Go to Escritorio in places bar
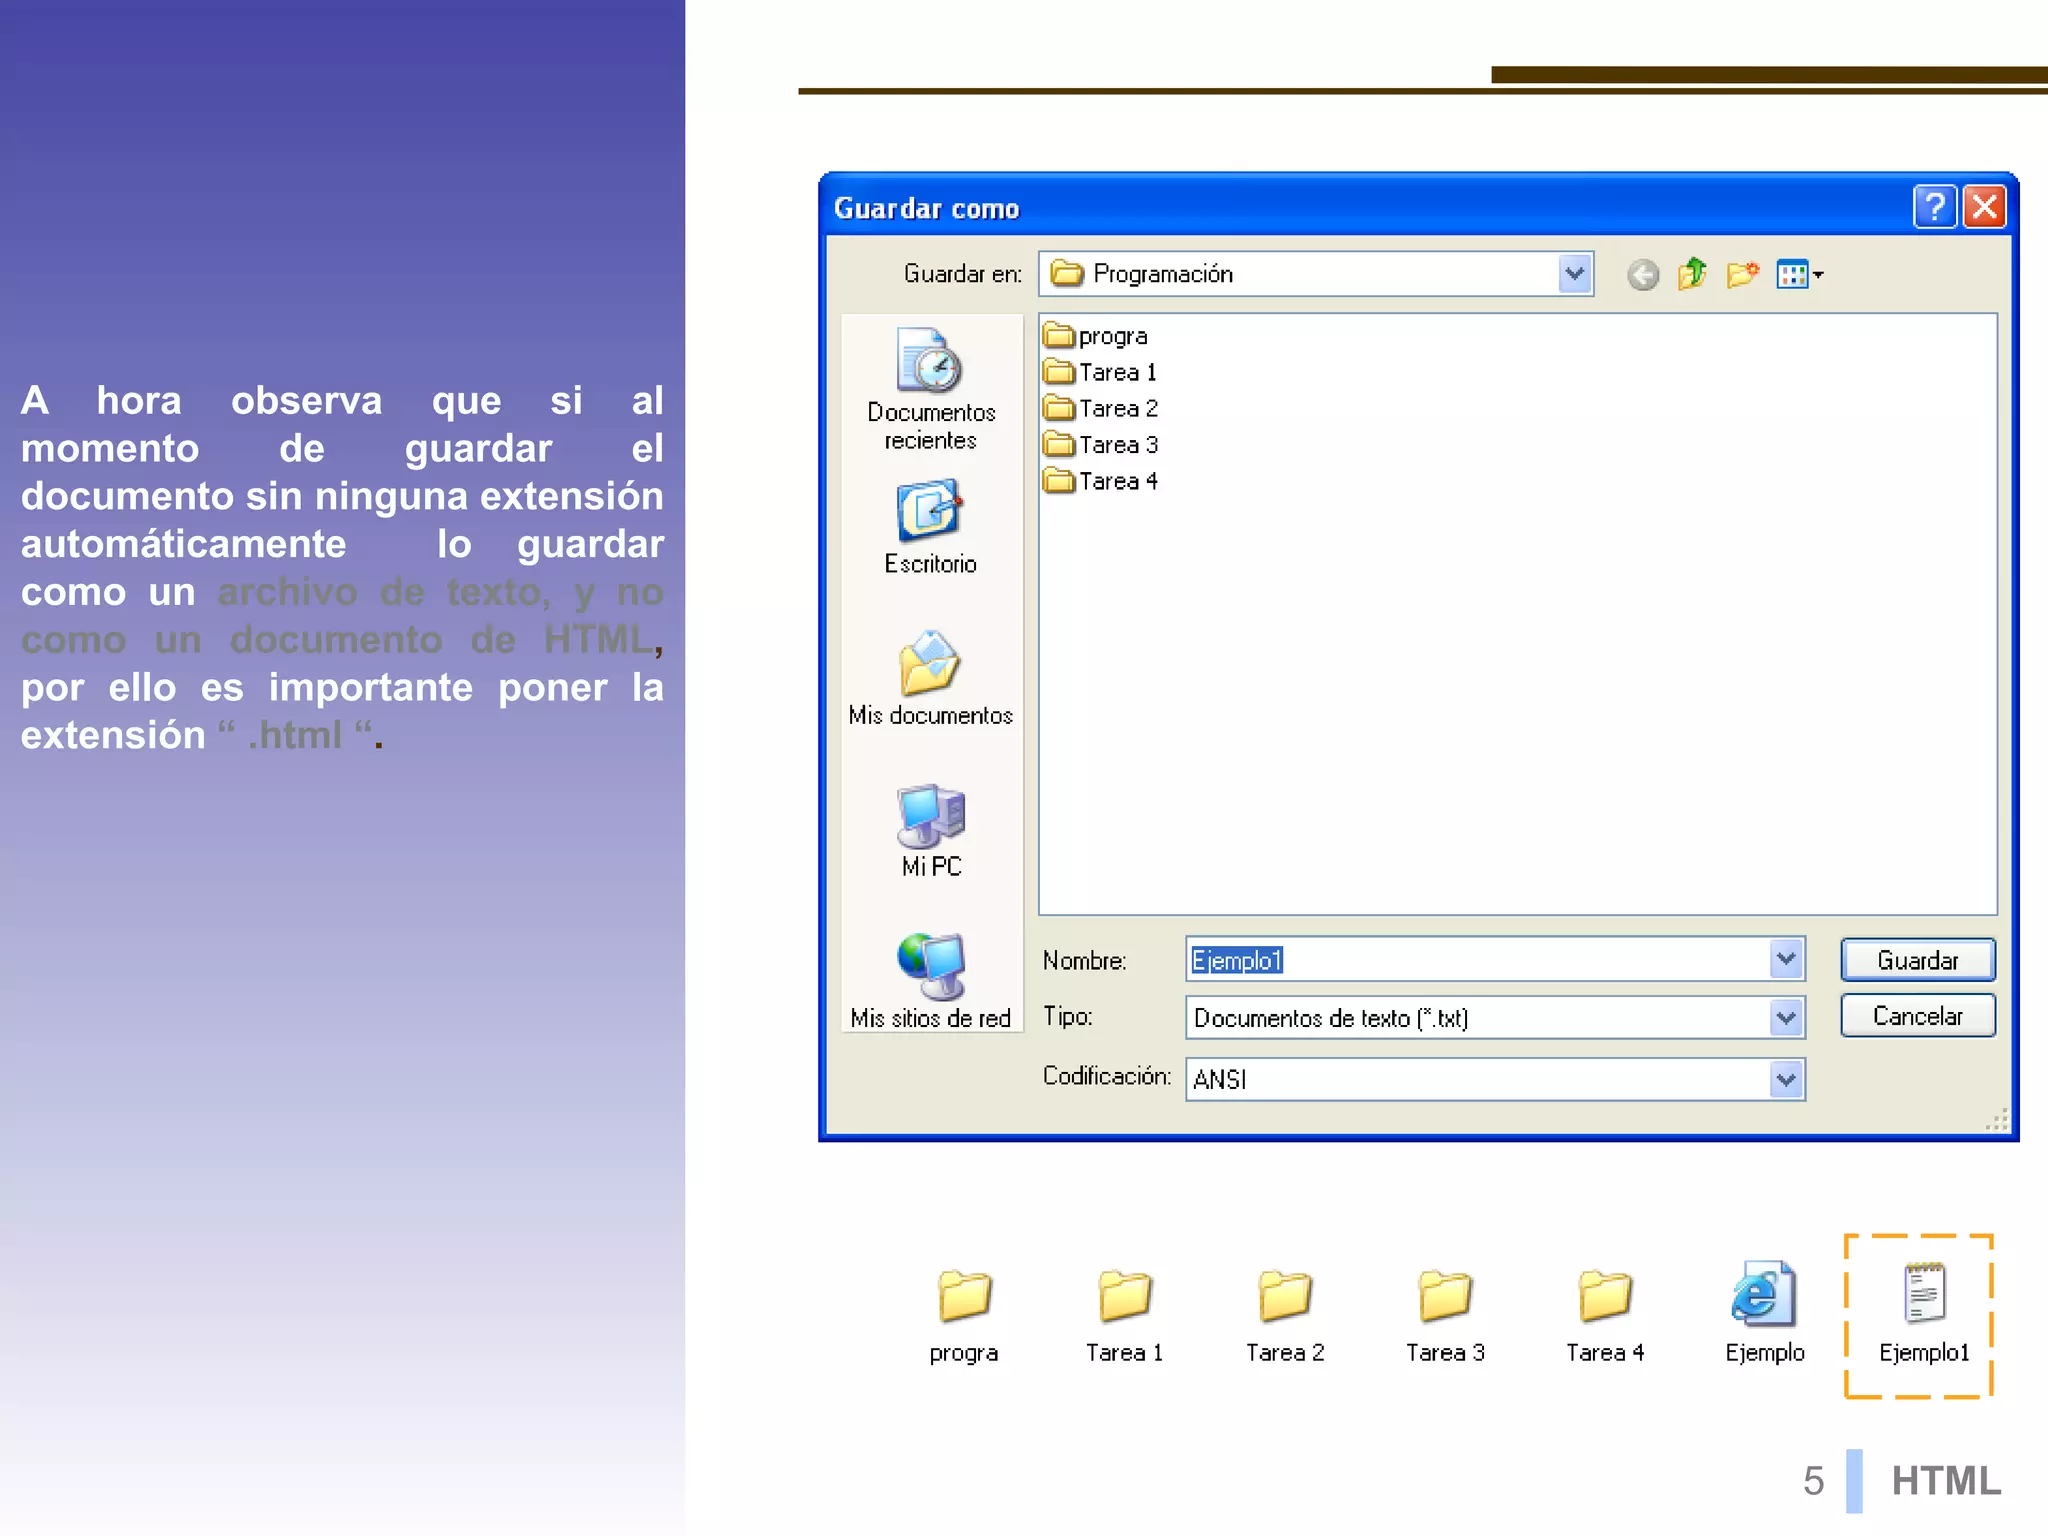This screenshot has height=1536, width=2048. (x=930, y=528)
